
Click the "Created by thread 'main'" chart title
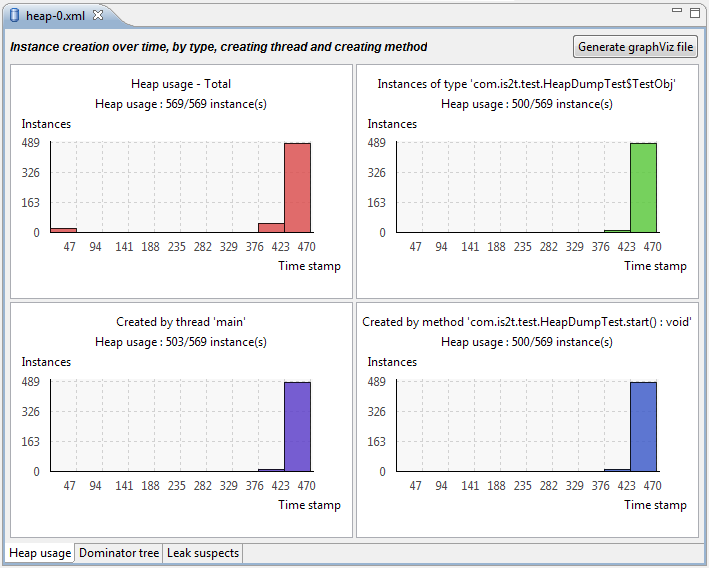point(181,322)
